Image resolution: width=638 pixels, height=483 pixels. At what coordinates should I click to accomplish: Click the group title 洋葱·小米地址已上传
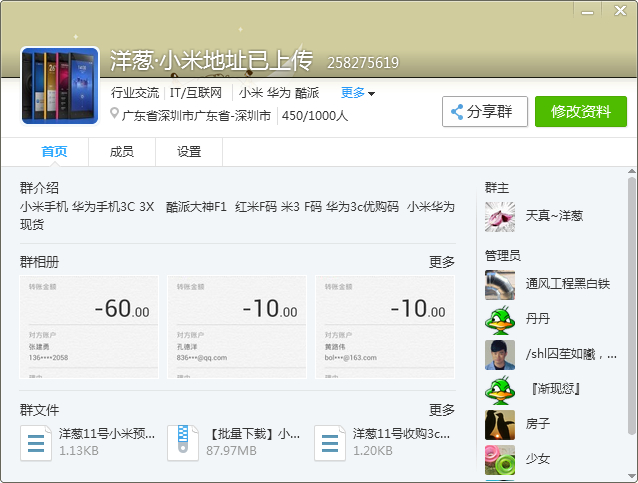(x=211, y=61)
